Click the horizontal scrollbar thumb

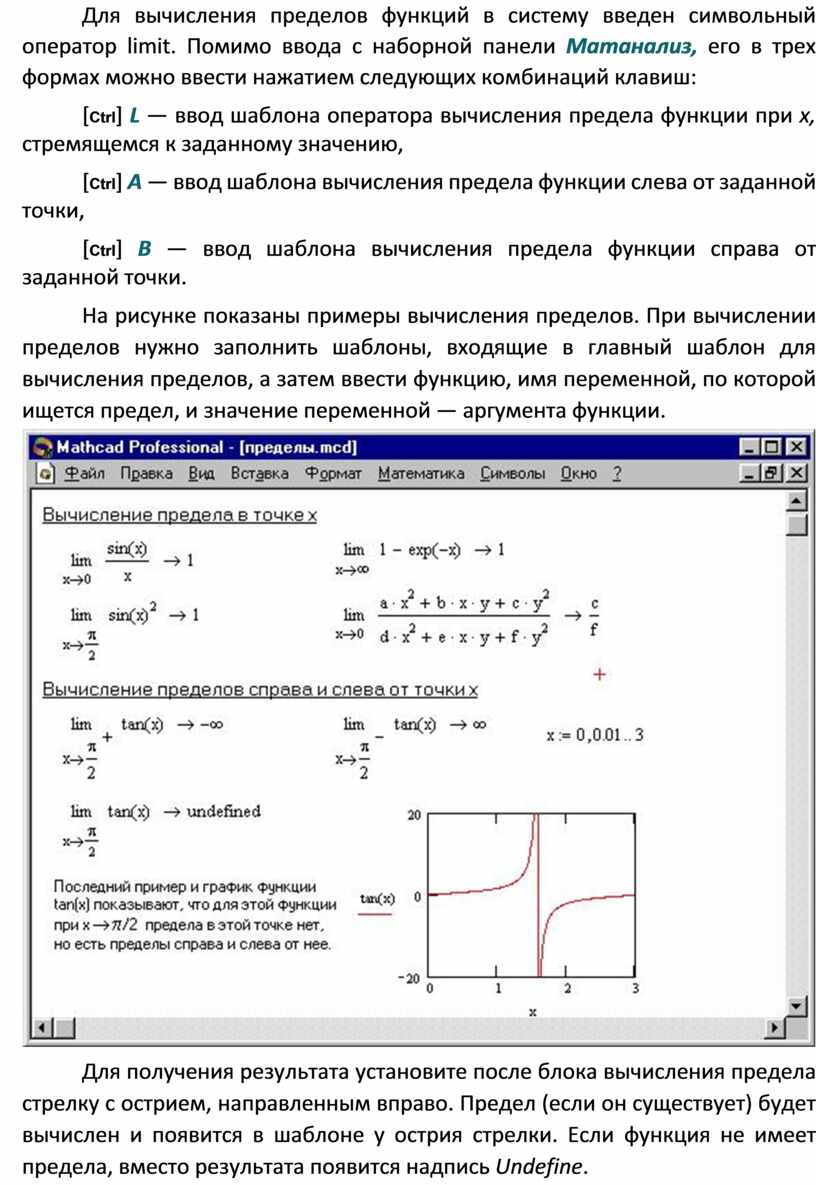click(65, 1028)
